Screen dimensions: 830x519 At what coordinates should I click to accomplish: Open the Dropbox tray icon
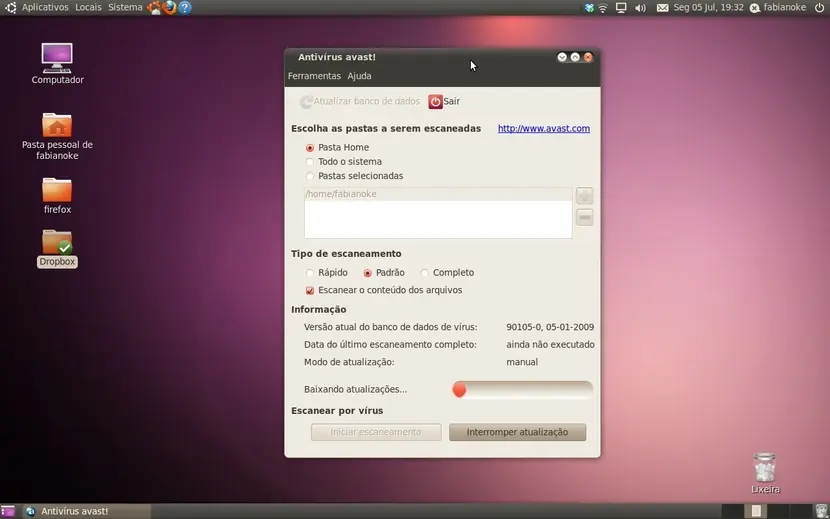[589, 7]
